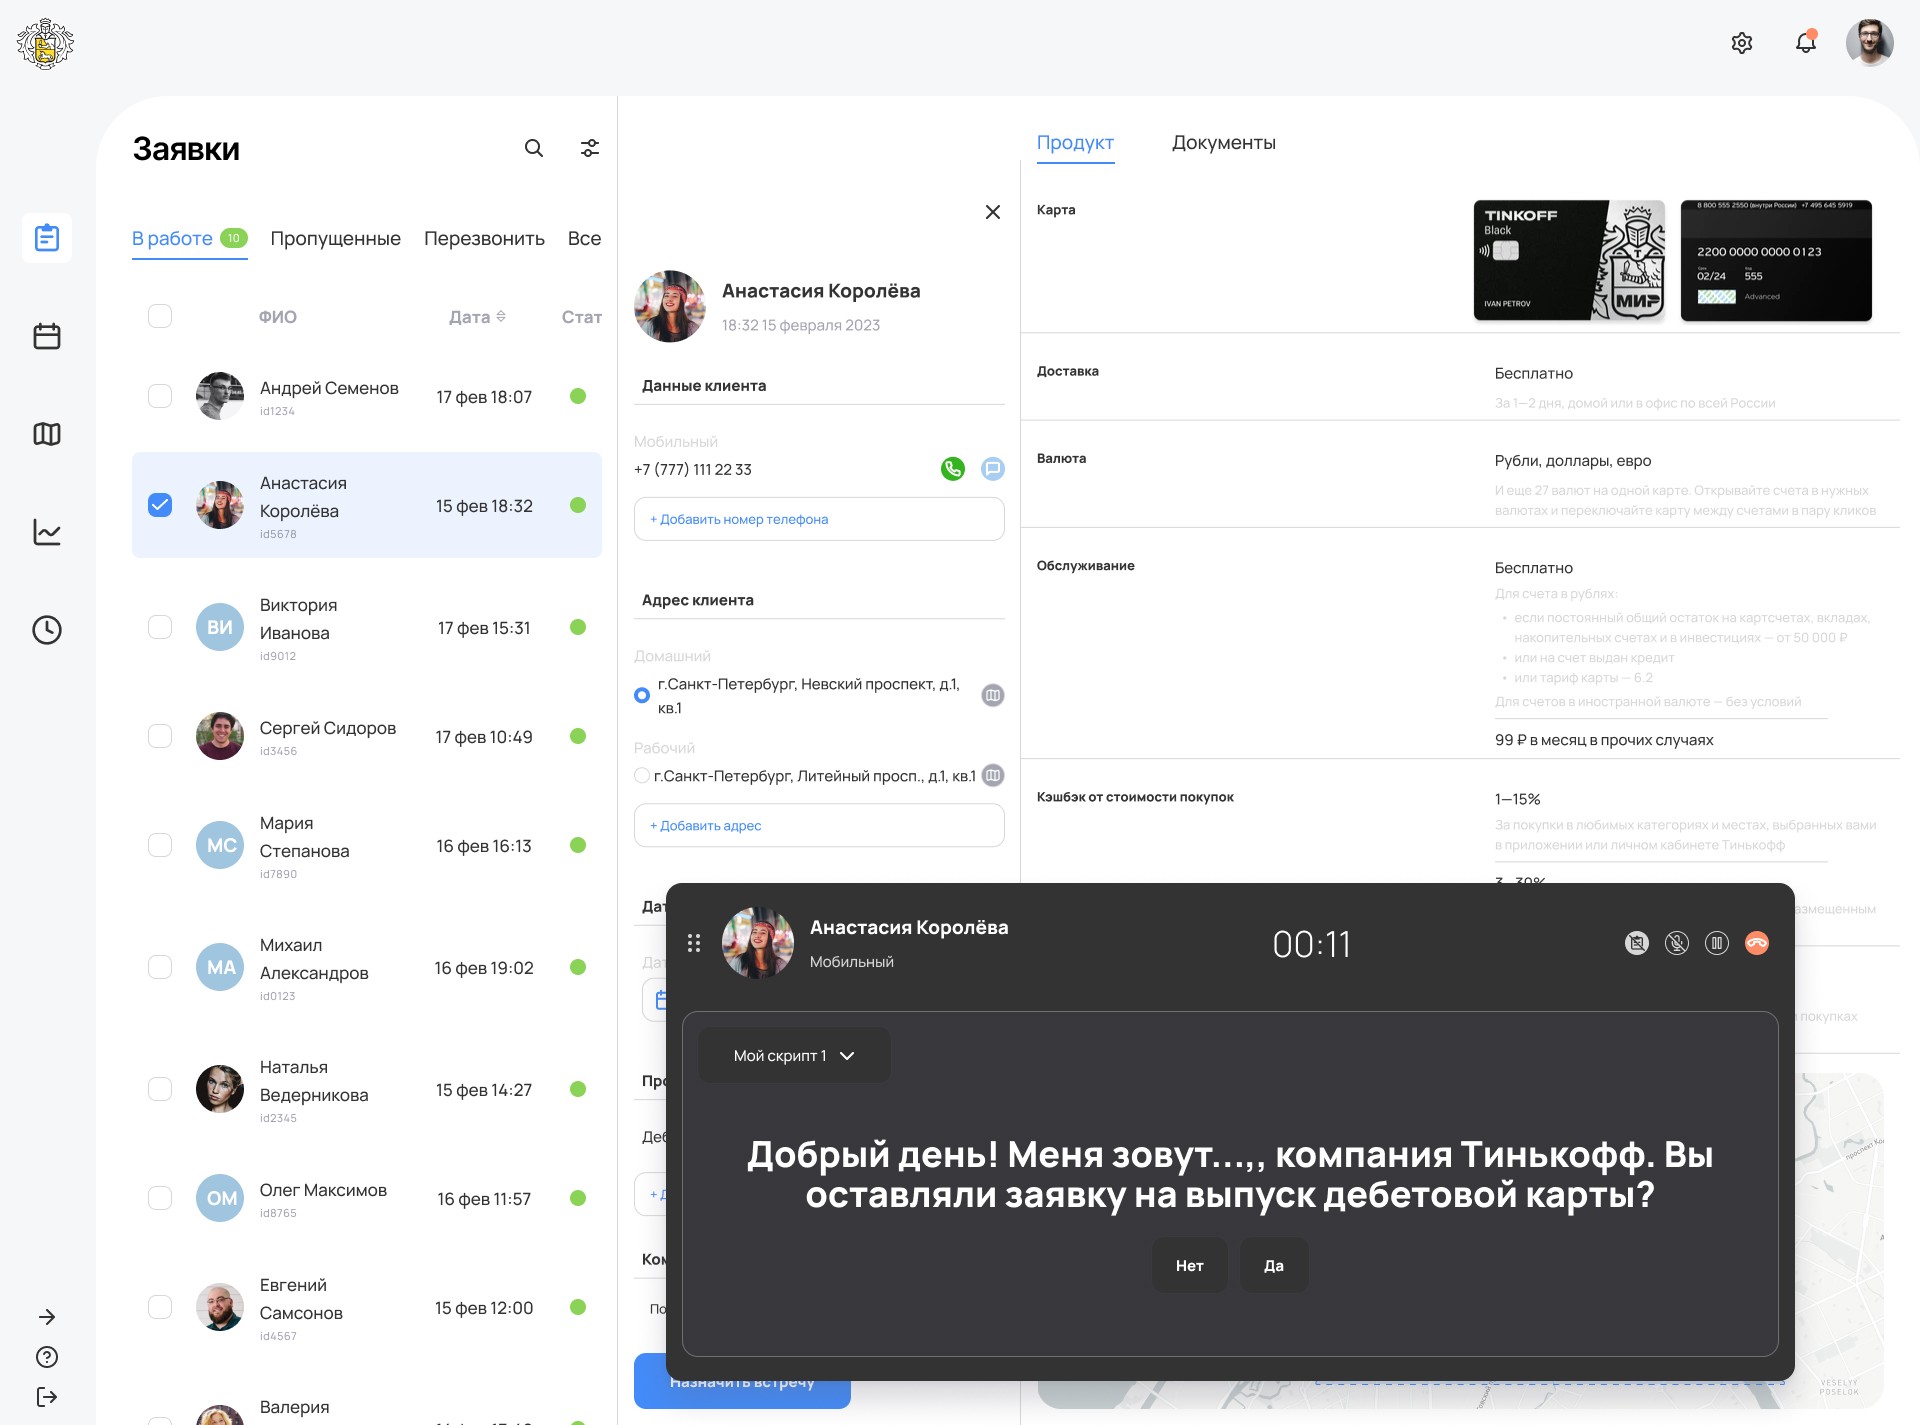Viewport: 1920px width, 1425px height.
Task: Open the message chat icon near phone number
Action: 992,468
